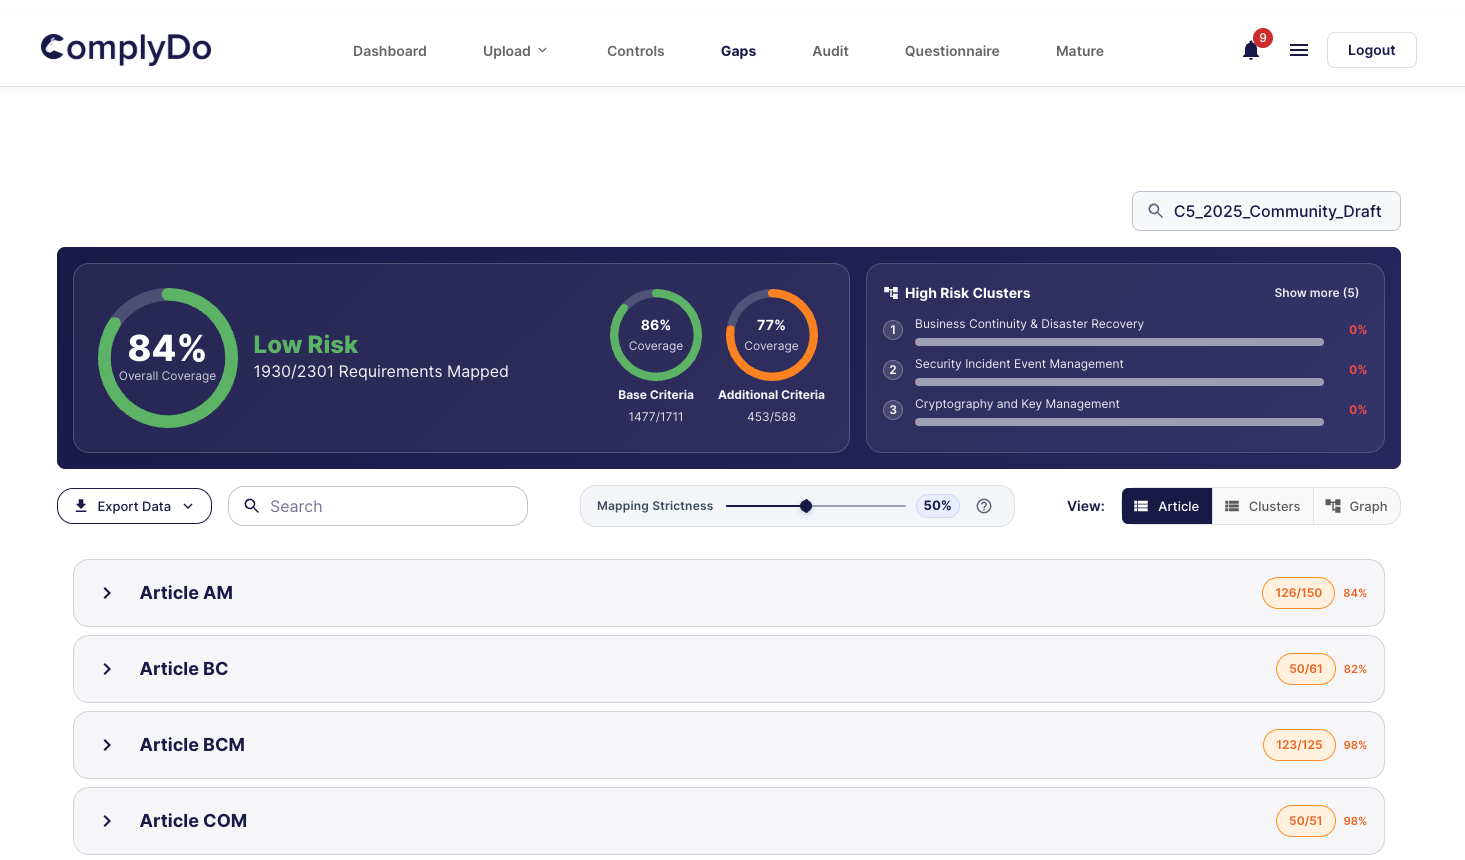Click the High Risk Clusters icon
1465x860 pixels.
[891, 293]
